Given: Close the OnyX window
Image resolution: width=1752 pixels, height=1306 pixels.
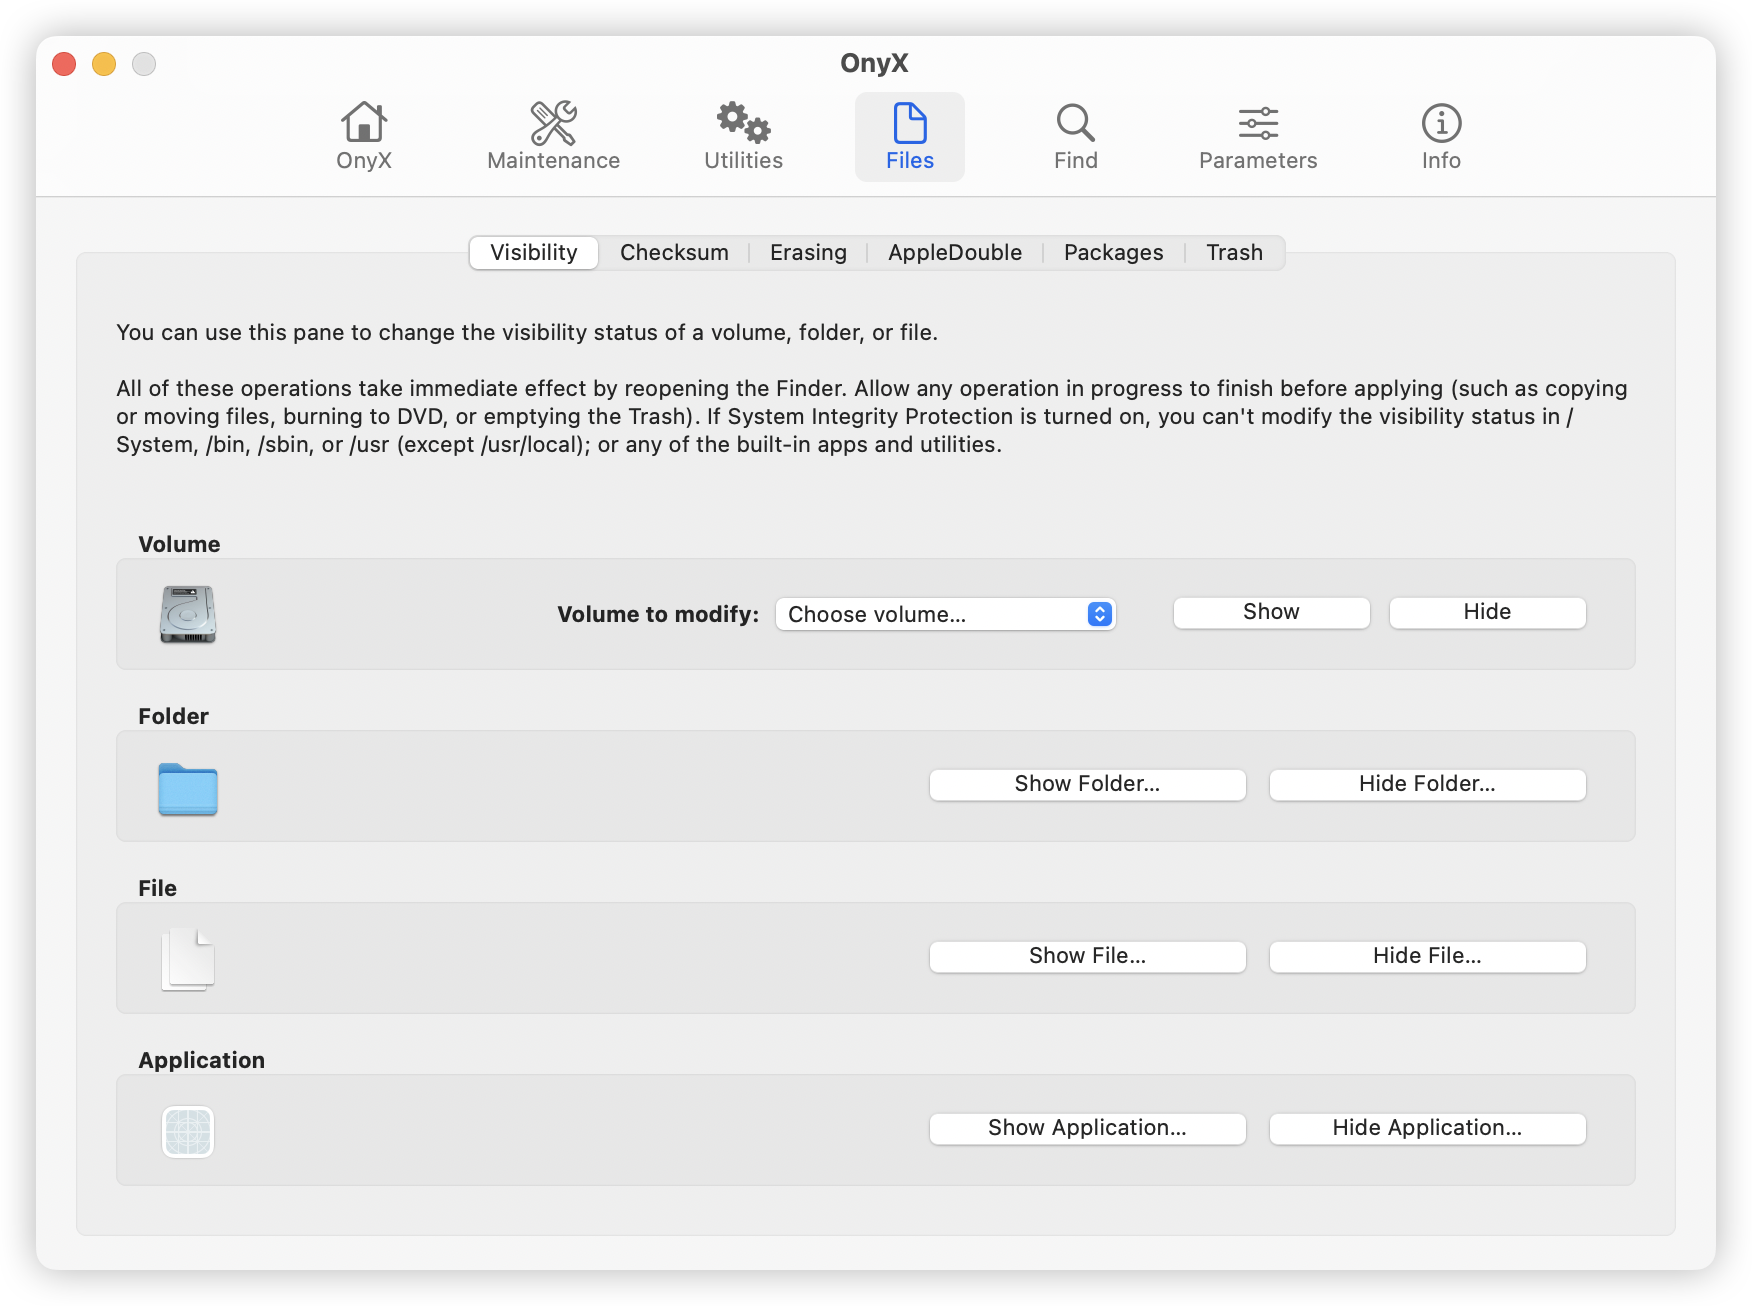Looking at the screenshot, I should (x=64, y=64).
